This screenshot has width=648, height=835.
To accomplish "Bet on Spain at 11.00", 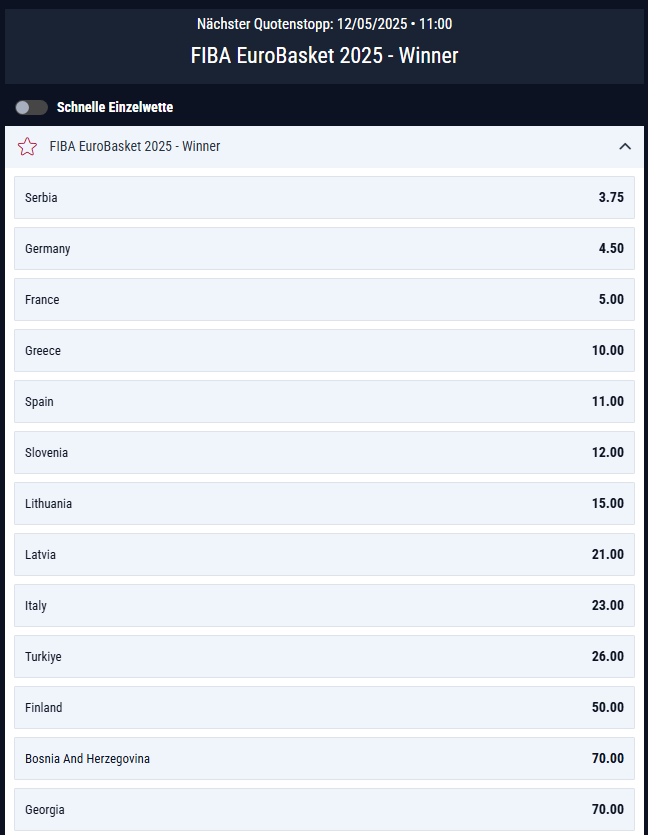I will pyautogui.click(x=324, y=402).
